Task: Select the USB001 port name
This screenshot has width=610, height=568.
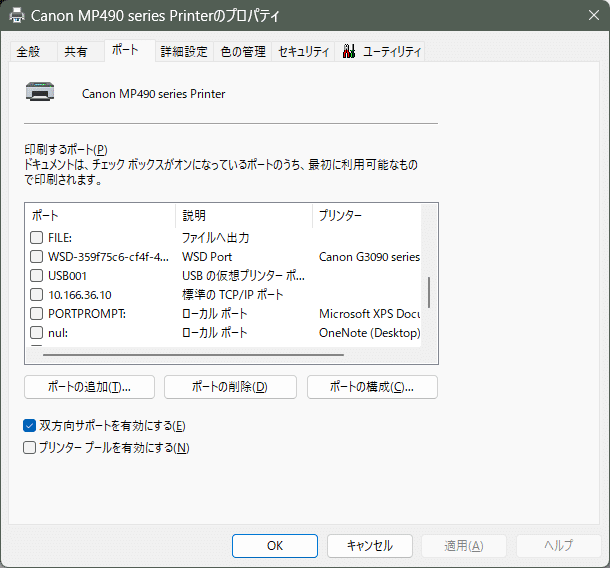Action: point(67,276)
